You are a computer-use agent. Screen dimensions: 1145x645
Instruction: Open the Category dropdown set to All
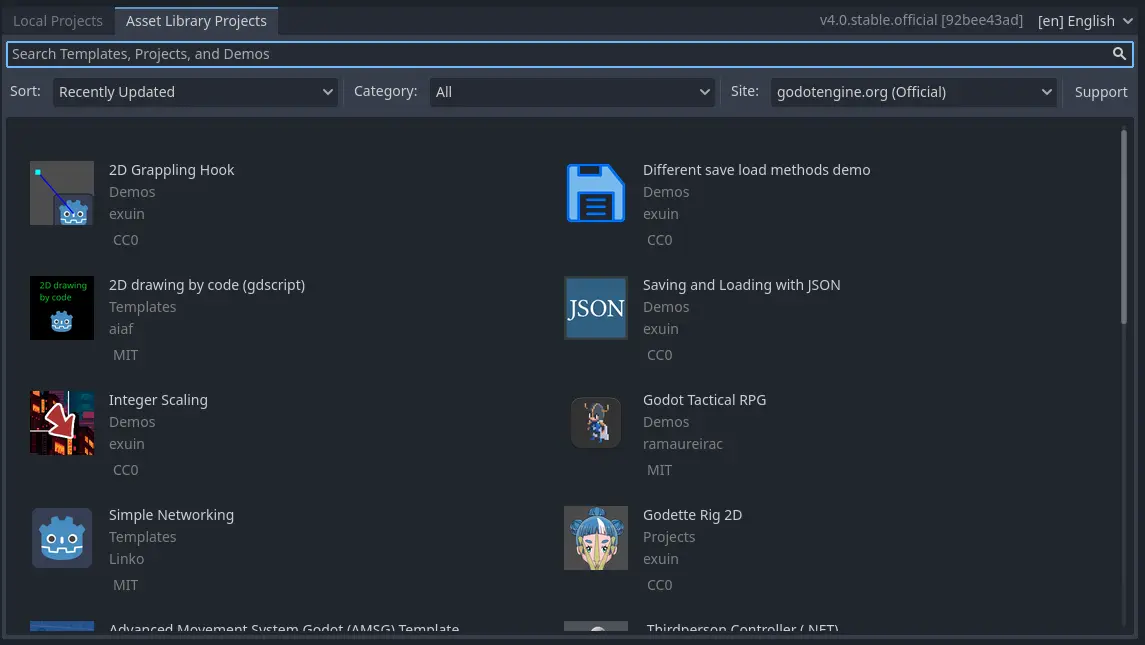tap(572, 91)
